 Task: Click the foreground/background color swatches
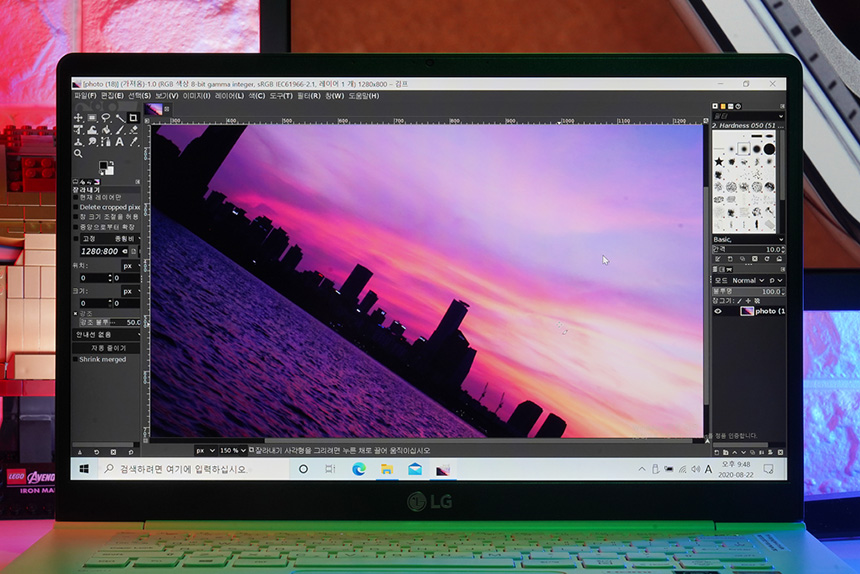[106, 168]
